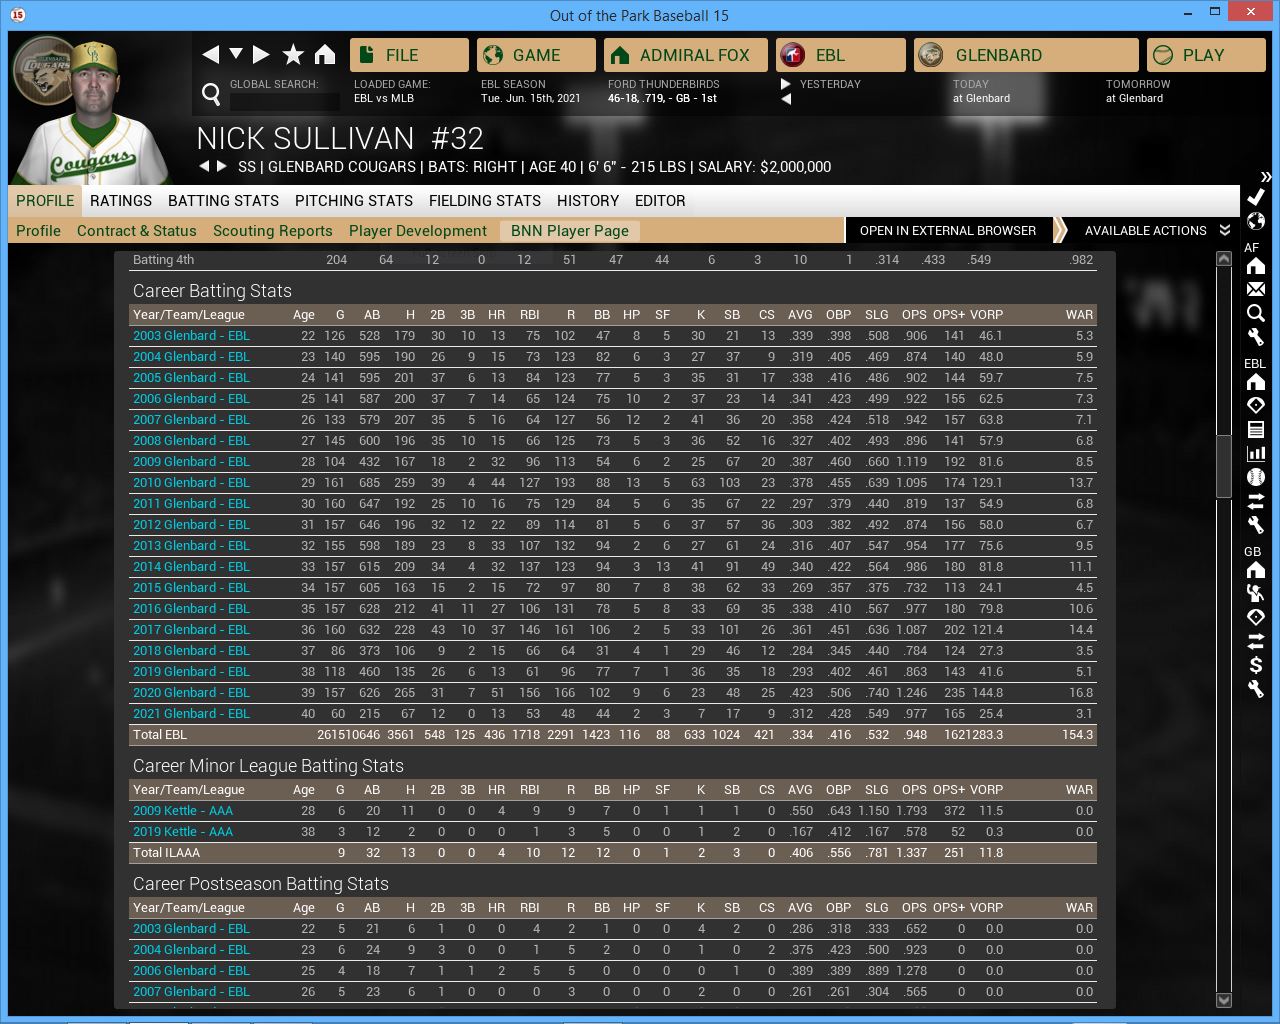Open the manager mail envelope icon

pyautogui.click(x=1256, y=289)
